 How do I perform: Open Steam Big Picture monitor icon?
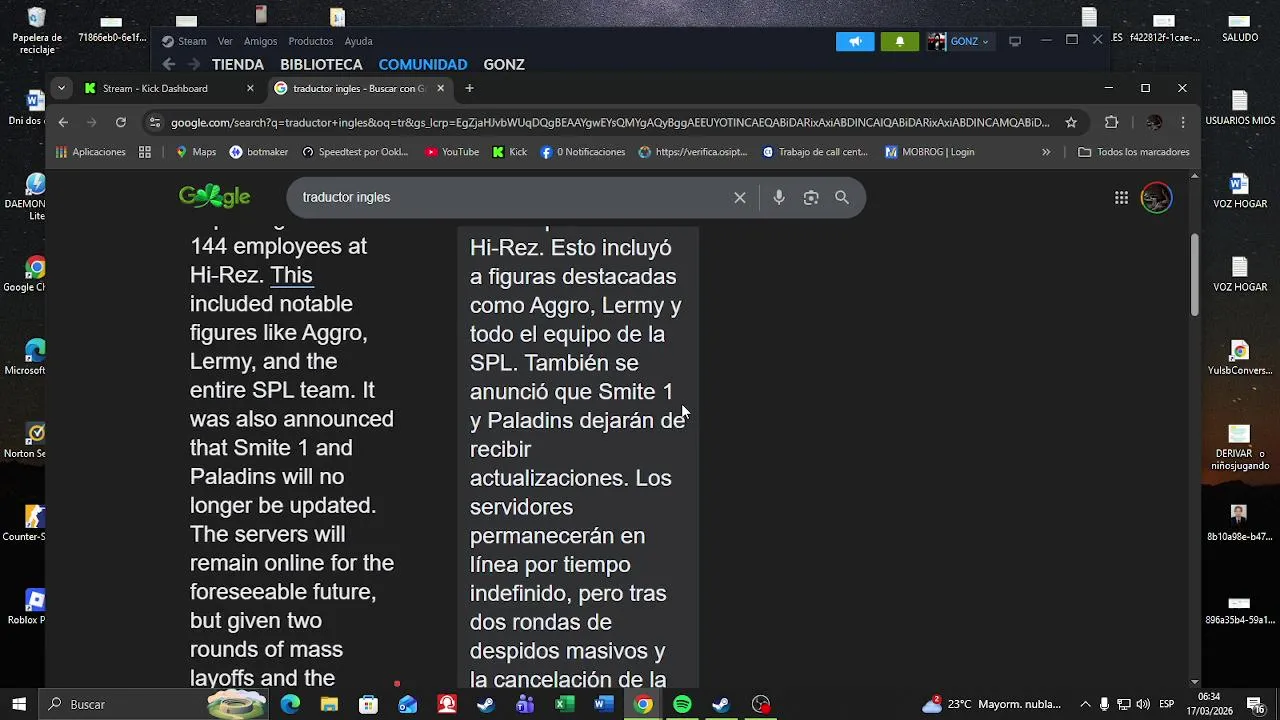coord(1015,41)
